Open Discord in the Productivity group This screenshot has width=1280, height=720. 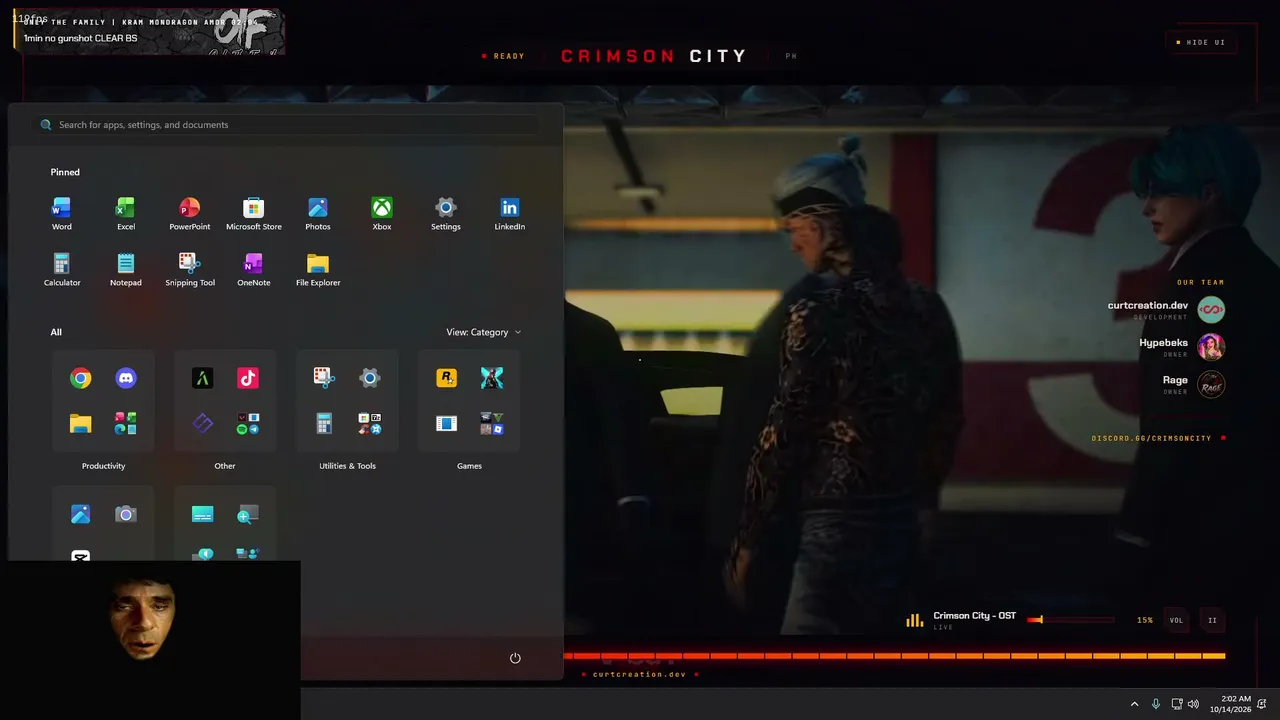pyautogui.click(x=125, y=378)
